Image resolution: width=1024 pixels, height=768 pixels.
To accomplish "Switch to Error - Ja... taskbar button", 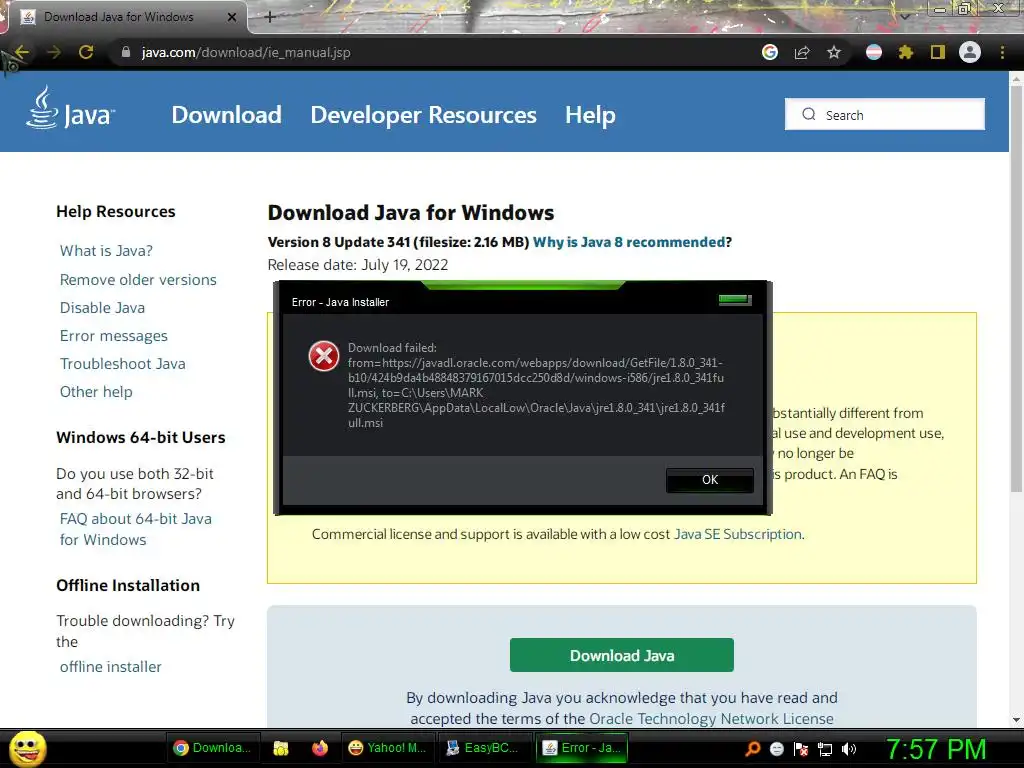I will tap(581, 748).
